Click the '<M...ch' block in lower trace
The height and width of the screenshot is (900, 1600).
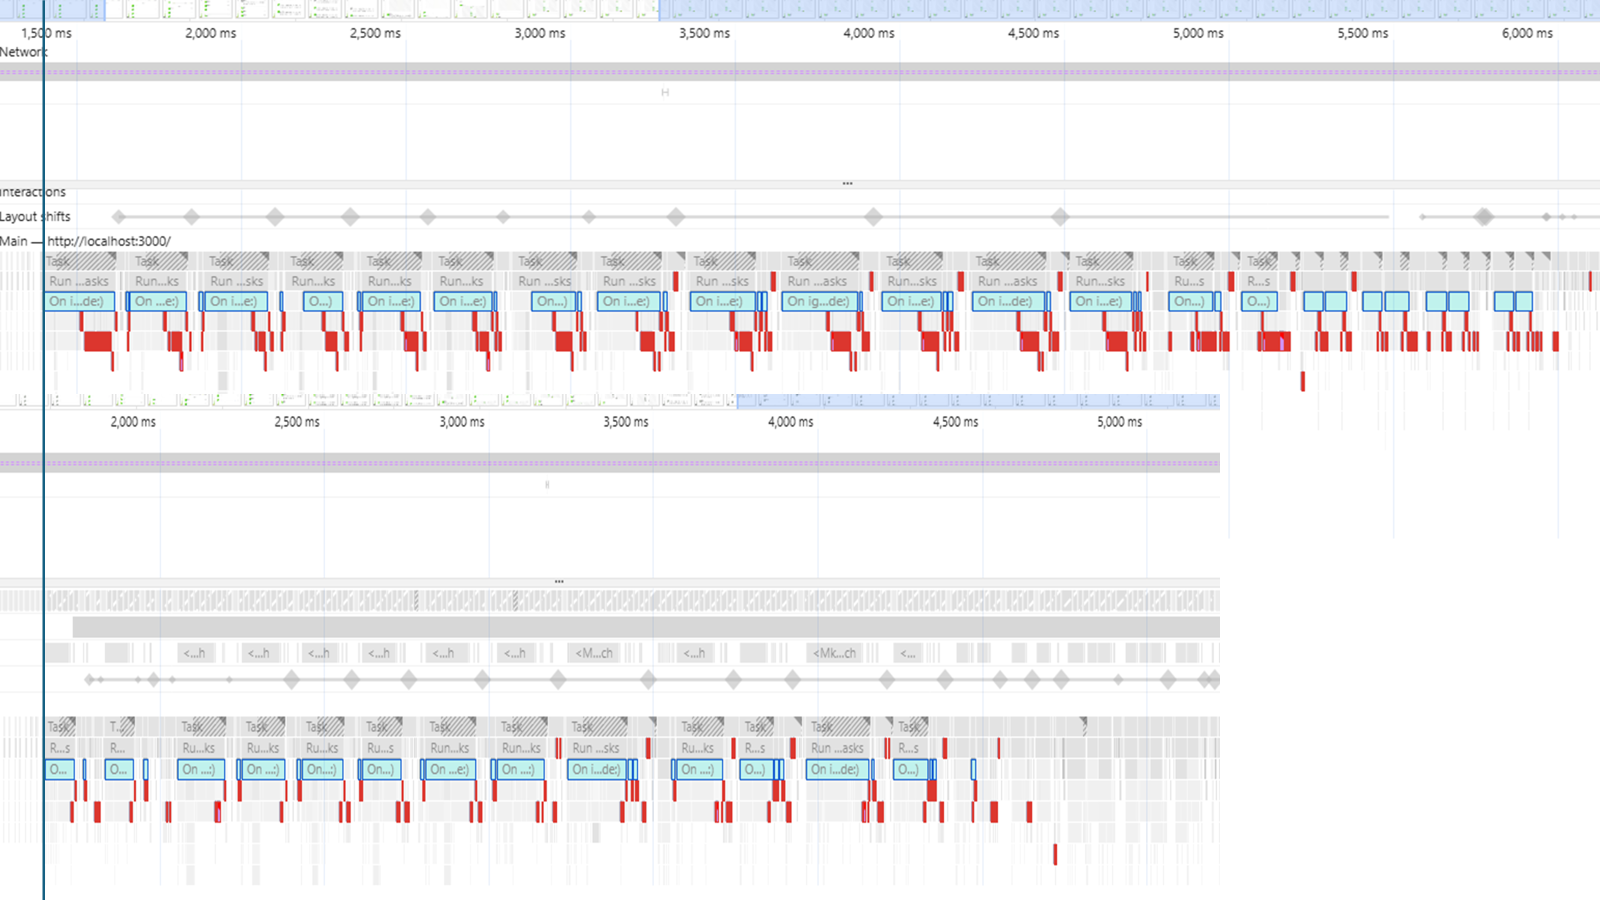[x=594, y=653]
